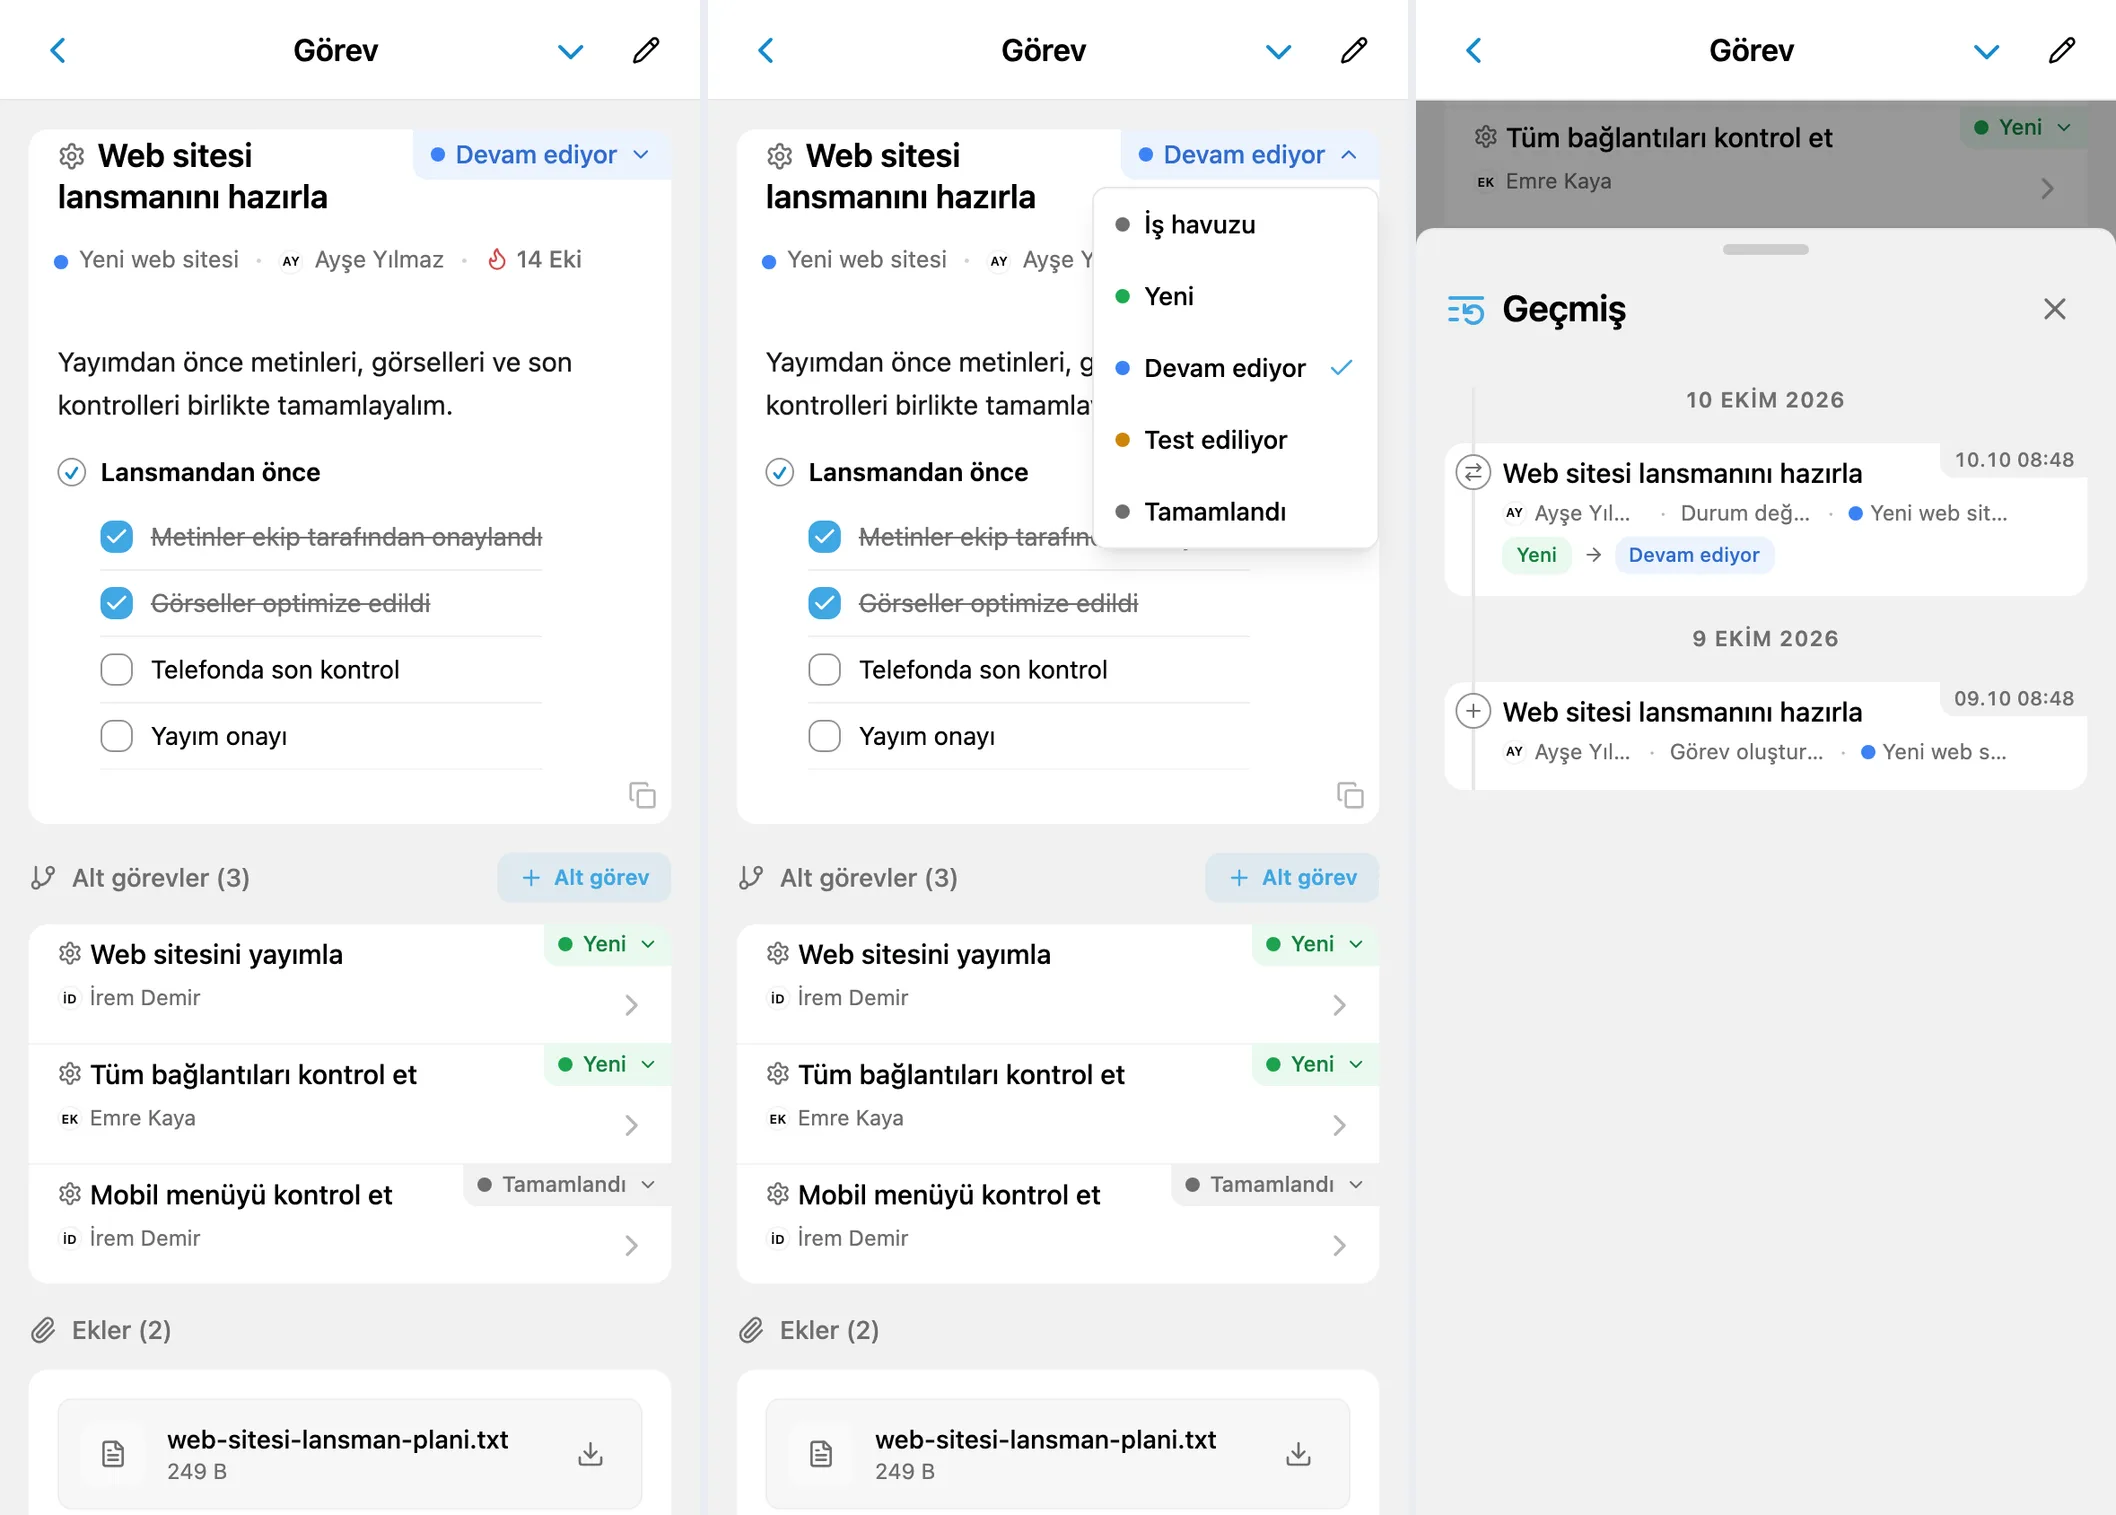Open Yeni status dropdown for 'Web sitesini yayımla' left
The image size is (2116, 1515).
[607, 944]
